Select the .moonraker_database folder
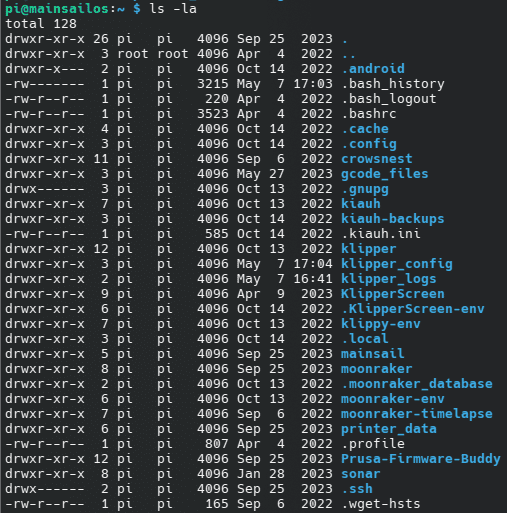The width and height of the screenshot is (507, 513). [x=417, y=384]
